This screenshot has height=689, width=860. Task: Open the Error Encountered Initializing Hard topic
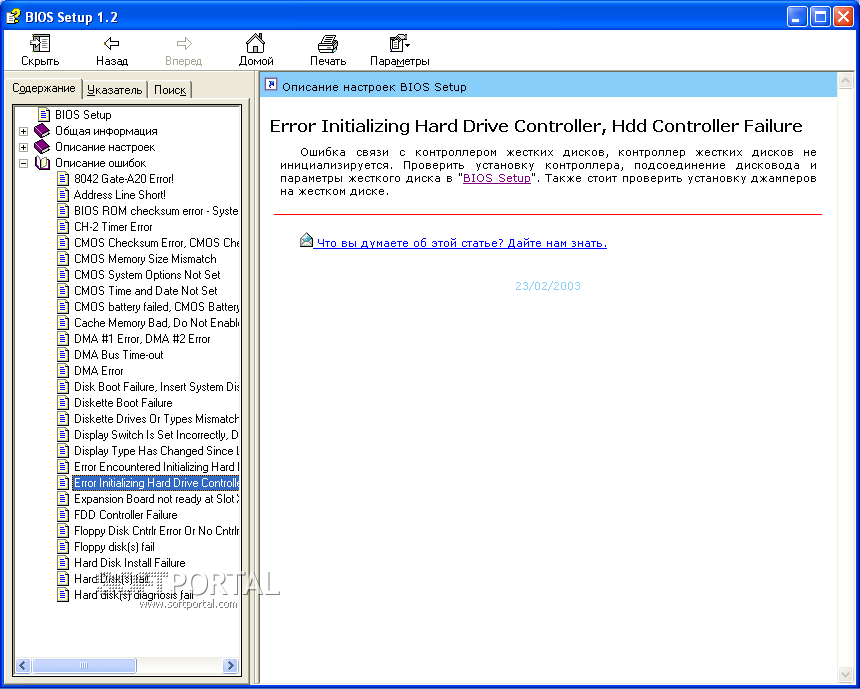point(156,467)
